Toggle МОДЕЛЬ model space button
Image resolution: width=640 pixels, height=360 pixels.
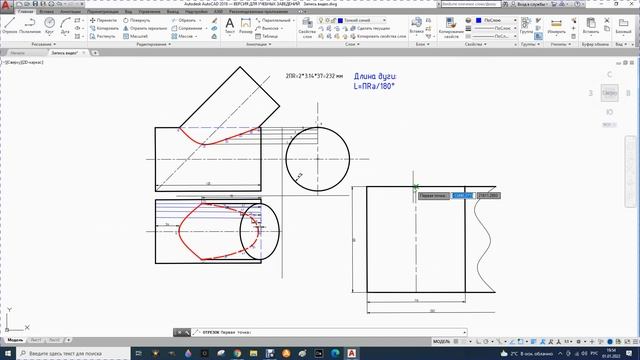coord(441,342)
